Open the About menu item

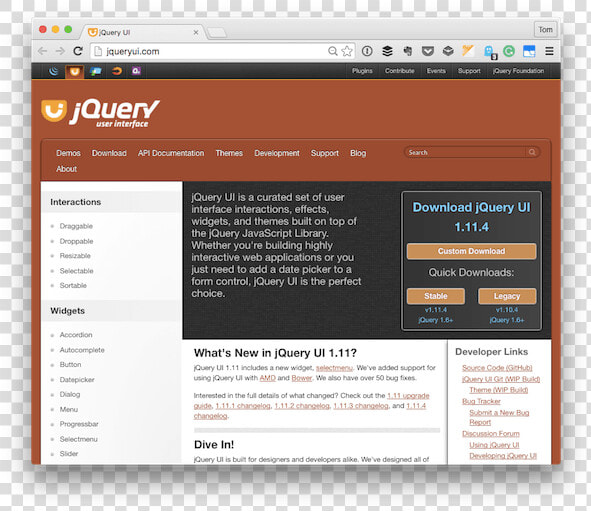click(x=66, y=169)
